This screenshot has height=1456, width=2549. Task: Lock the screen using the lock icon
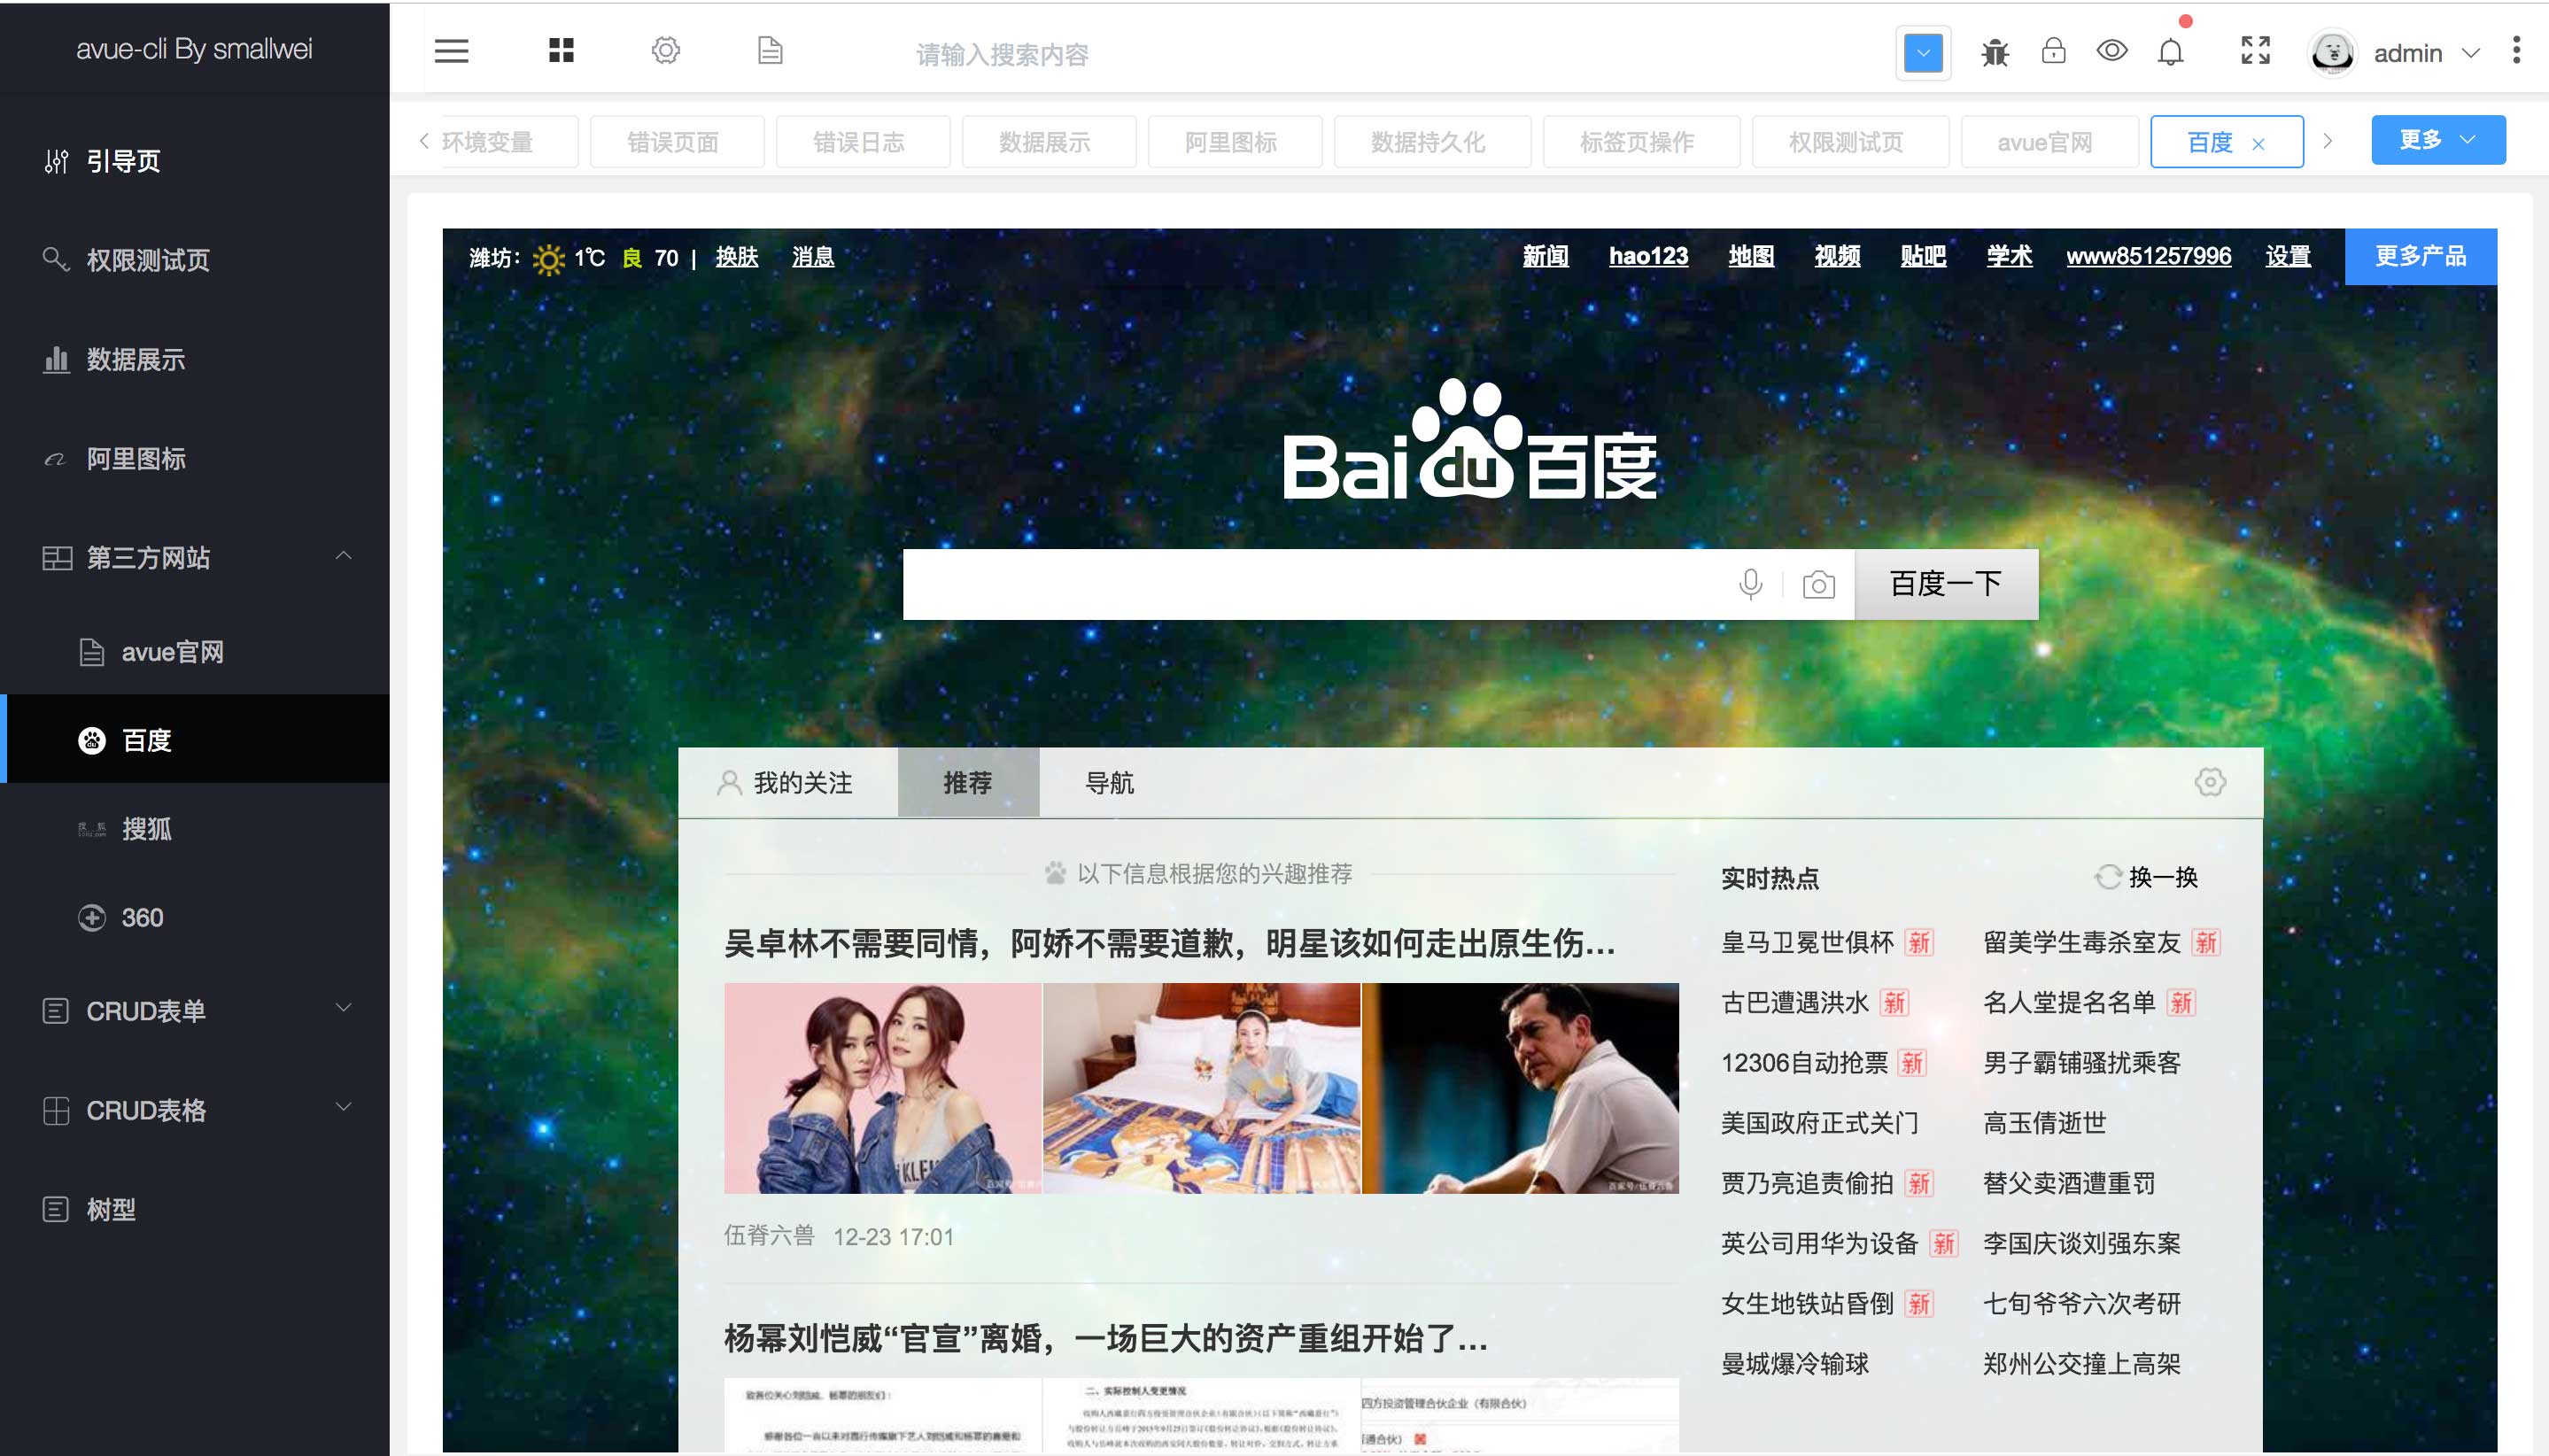2053,51
